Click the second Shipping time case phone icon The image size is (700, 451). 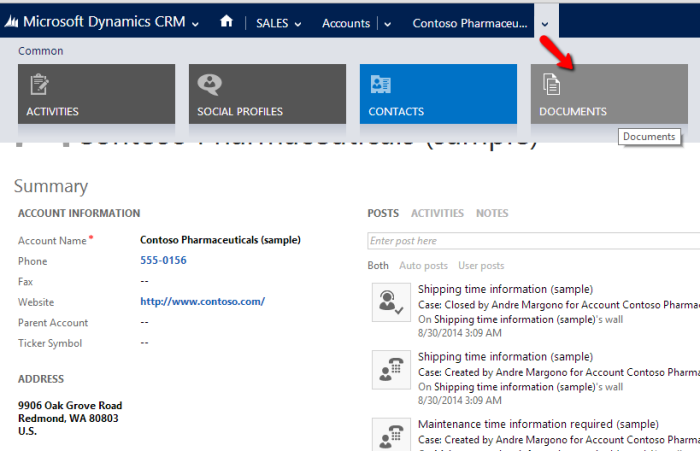click(x=389, y=369)
